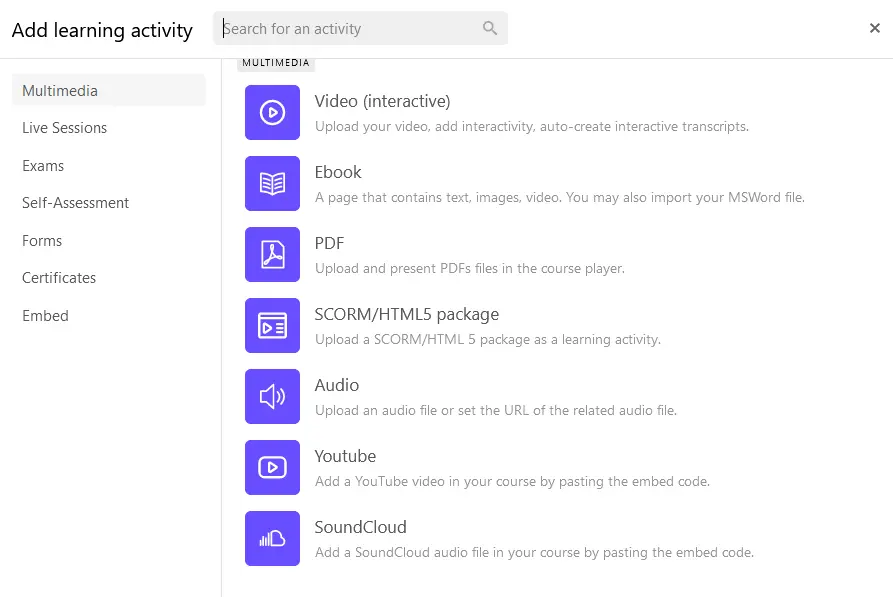Select the Youtube player icon
893x597 pixels.
point(272,467)
